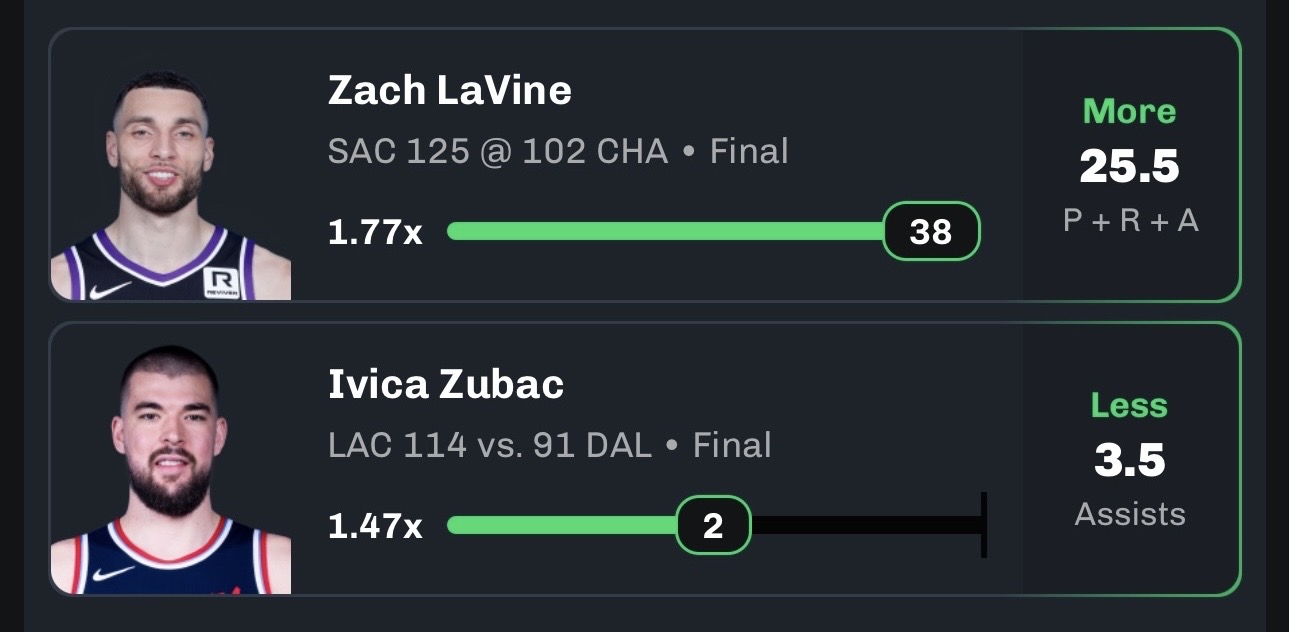
Task: Open Ivica Zubac's player headshot
Action: (x=171, y=470)
